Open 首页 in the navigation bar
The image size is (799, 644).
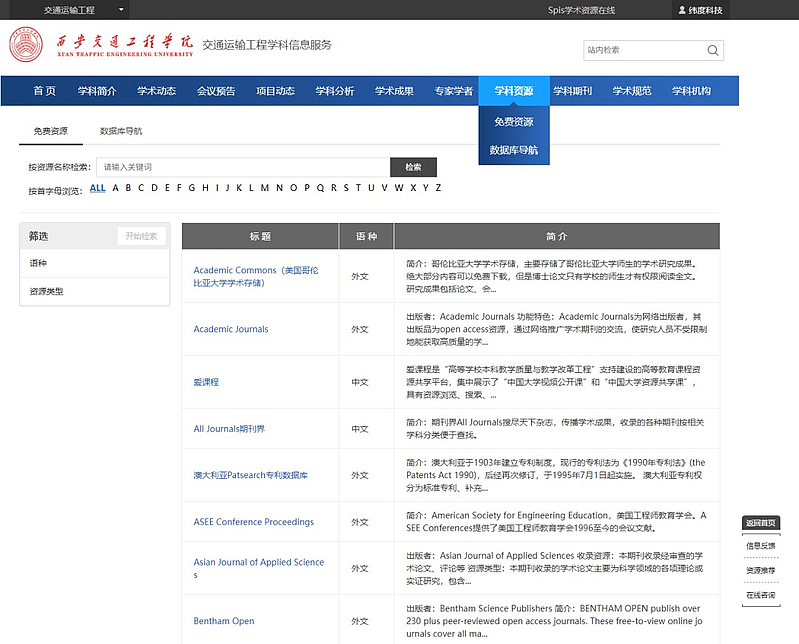coord(44,91)
